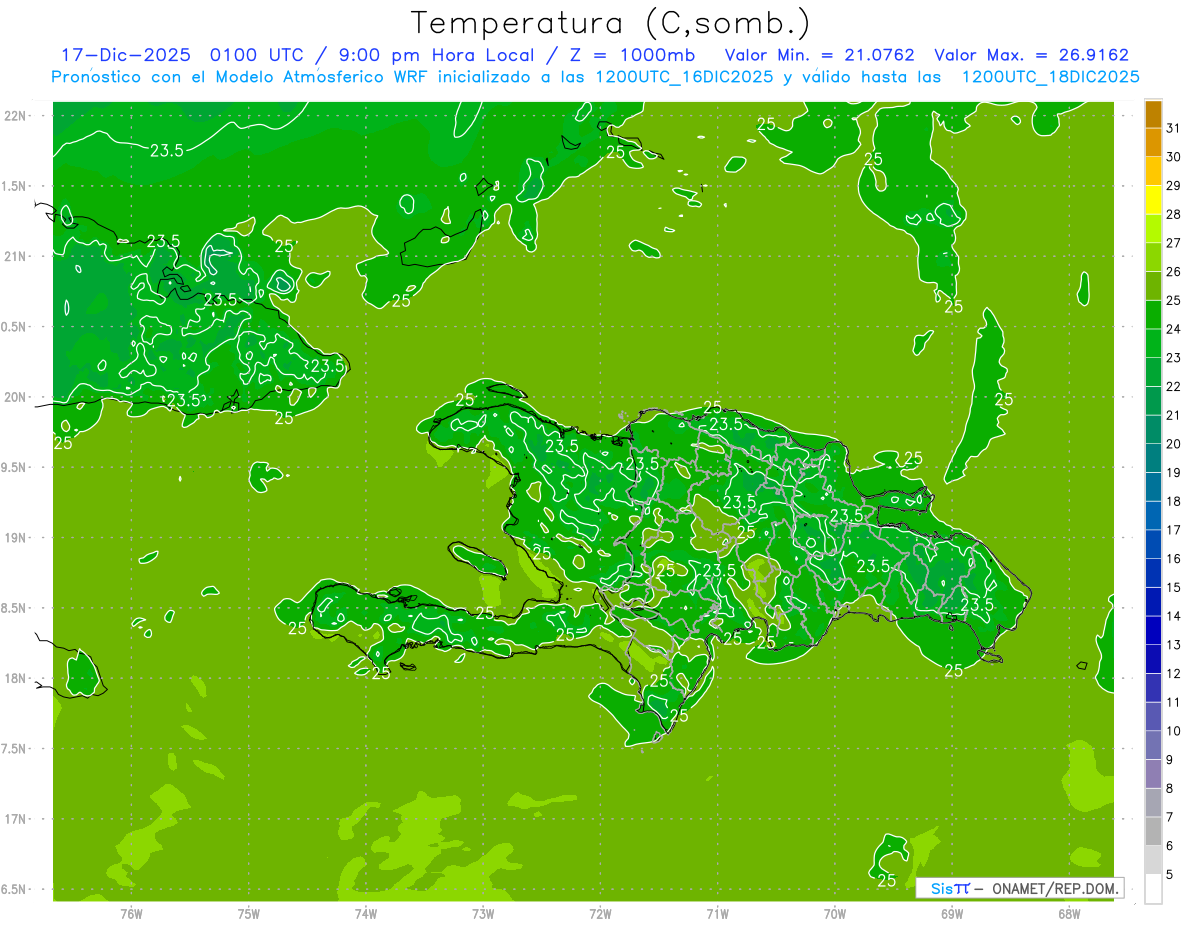Click the '21N' latitude axis label

pyautogui.click(x=17, y=256)
